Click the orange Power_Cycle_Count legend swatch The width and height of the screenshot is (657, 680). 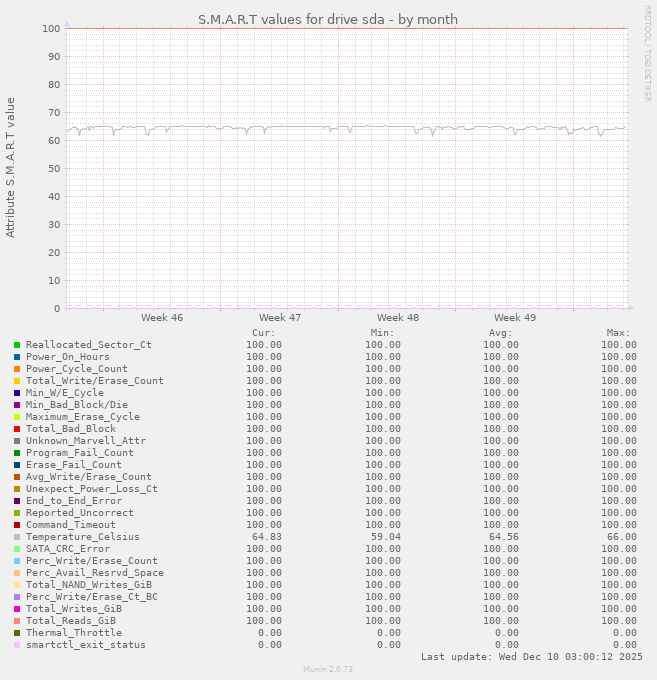[17, 369]
